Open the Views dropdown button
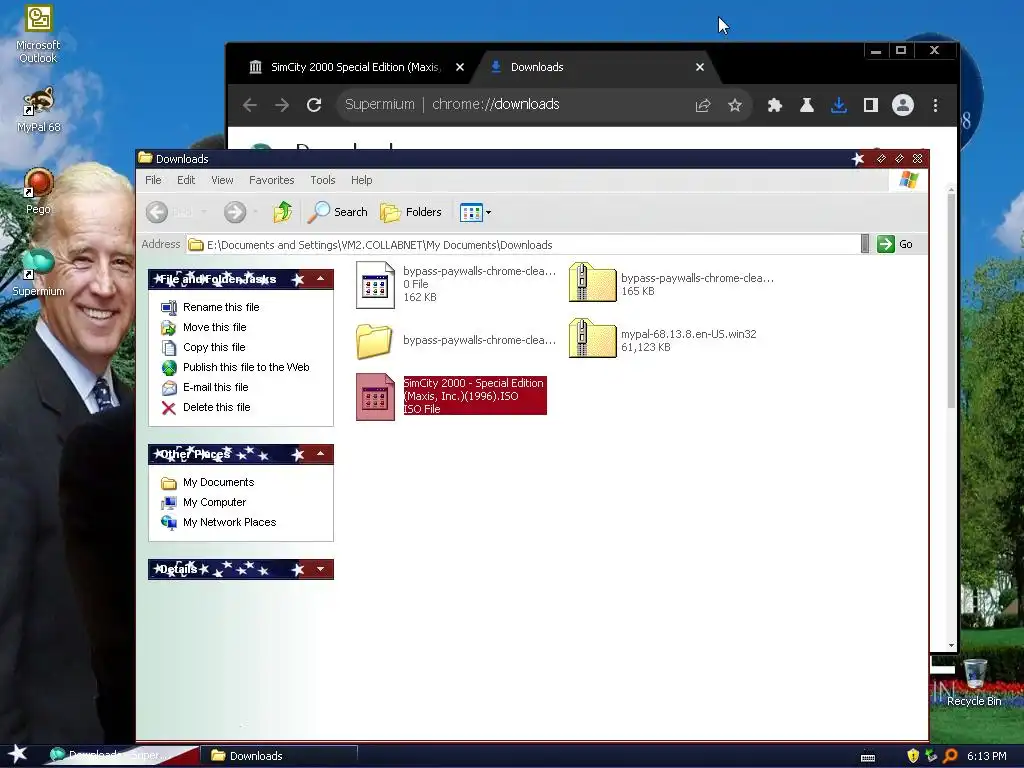Image resolution: width=1024 pixels, height=768 pixels. (x=475, y=212)
